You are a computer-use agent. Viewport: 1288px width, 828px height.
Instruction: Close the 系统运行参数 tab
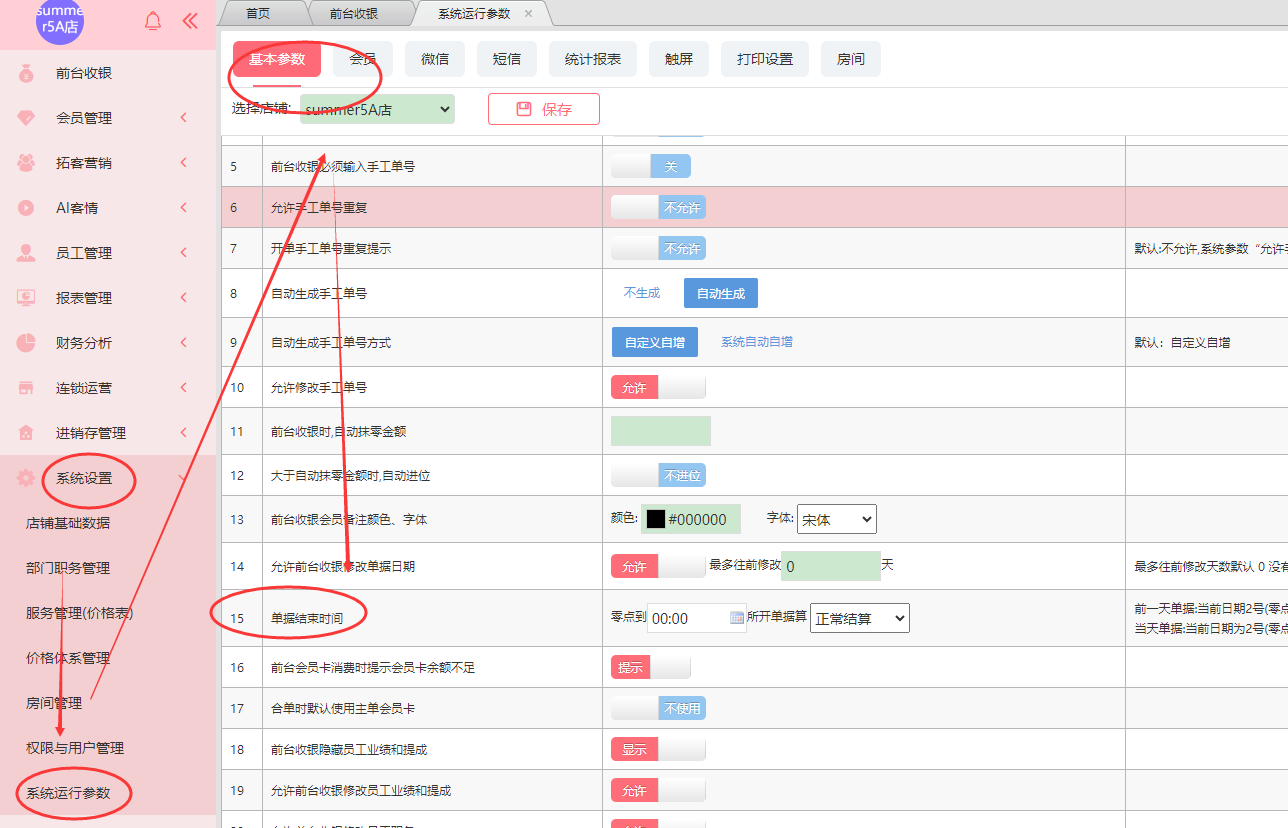528,13
